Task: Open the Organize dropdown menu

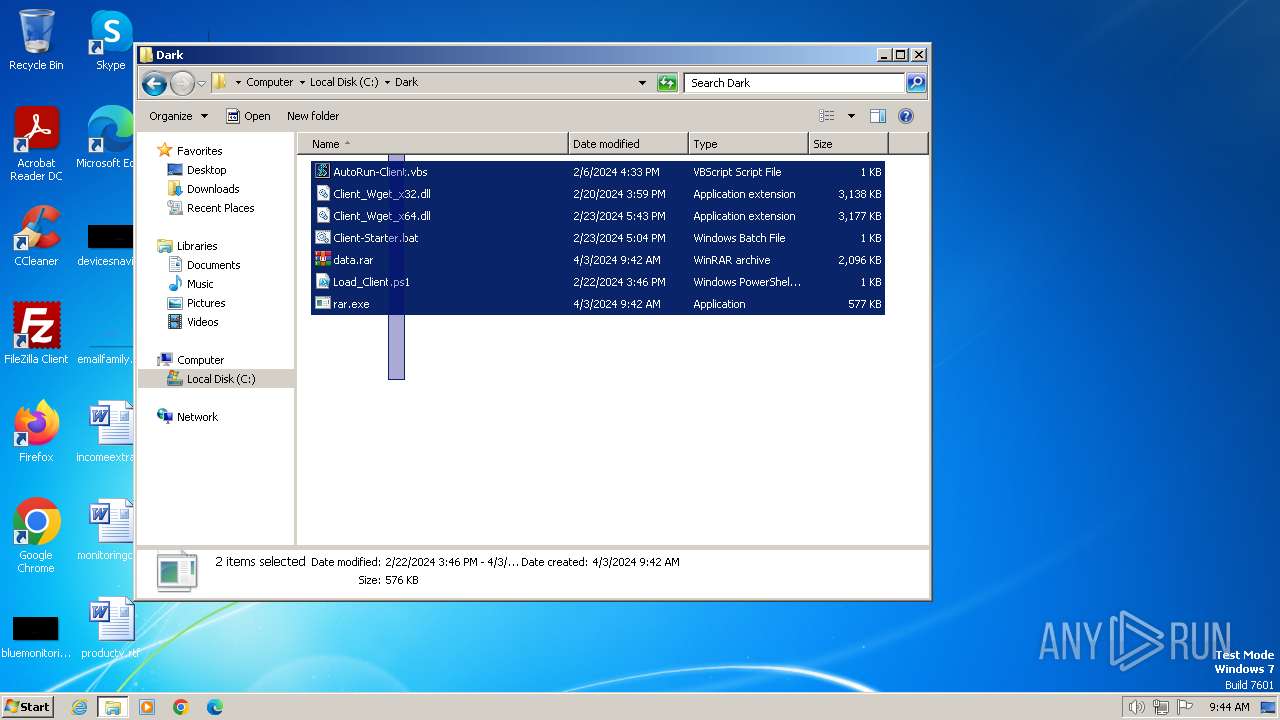Action: 178,116
